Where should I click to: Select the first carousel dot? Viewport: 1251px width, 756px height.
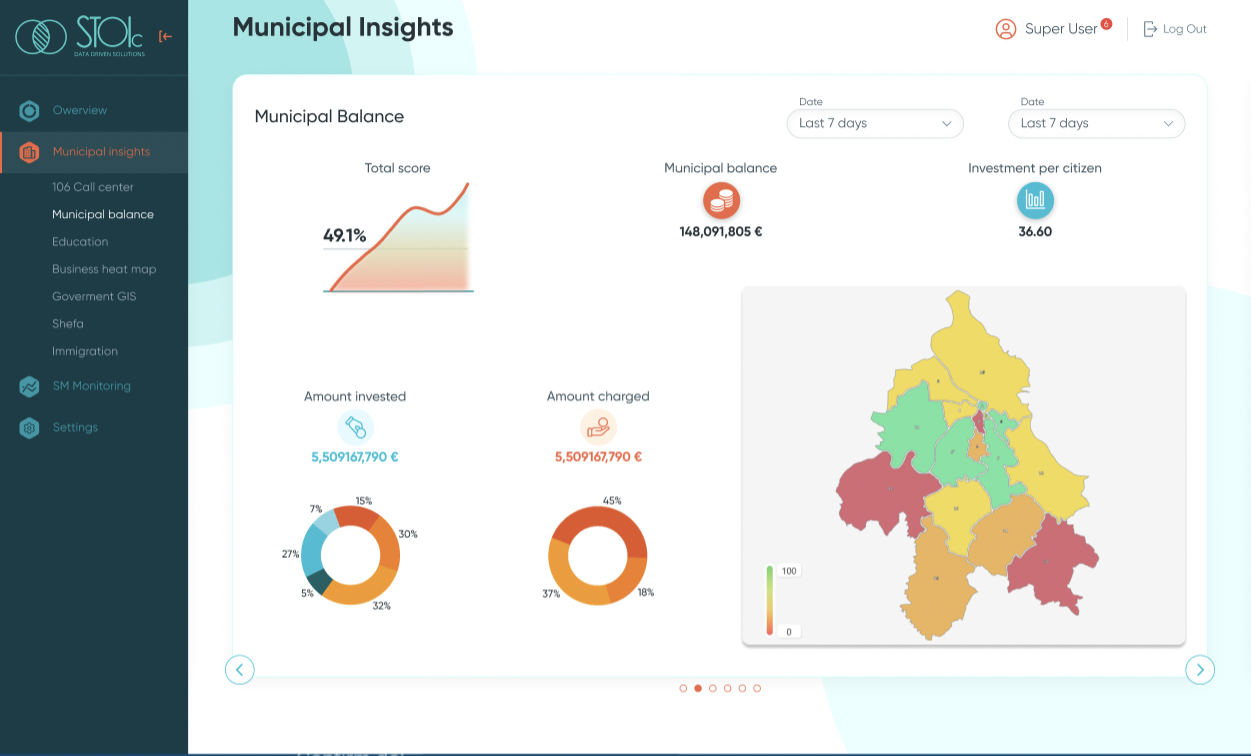pos(683,688)
